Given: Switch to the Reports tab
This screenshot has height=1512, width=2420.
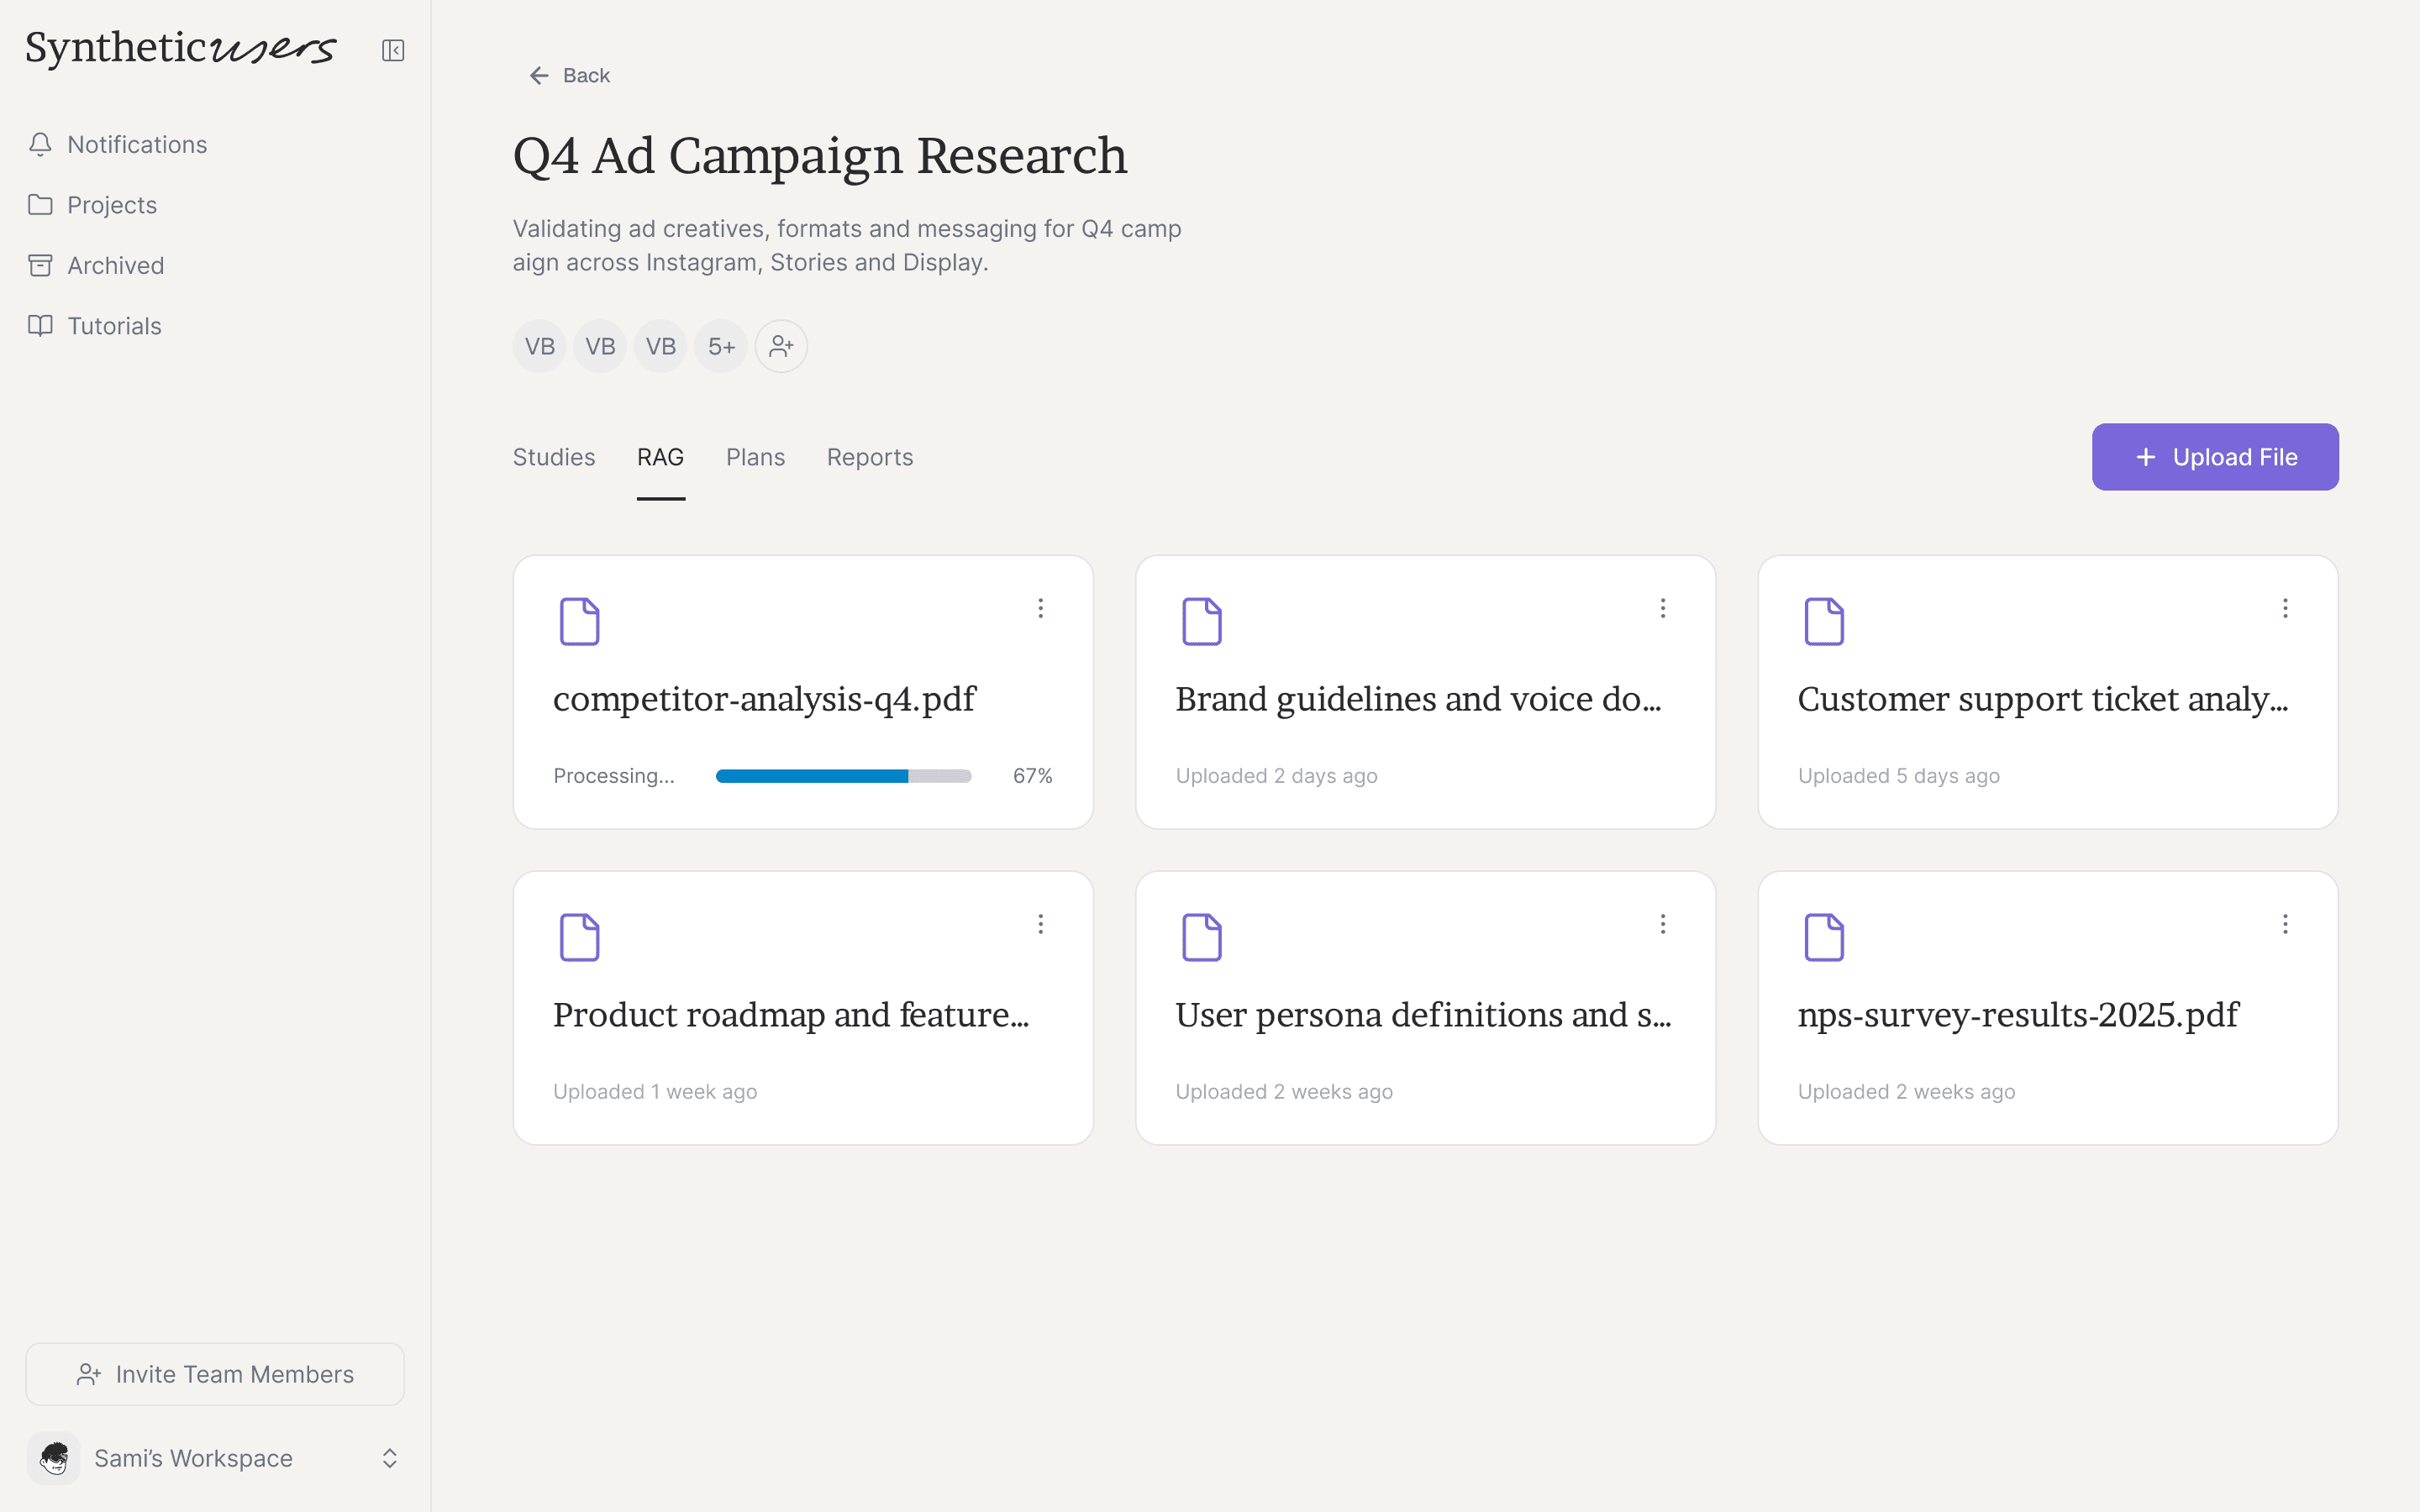Looking at the screenshot, I should point(869,457).
